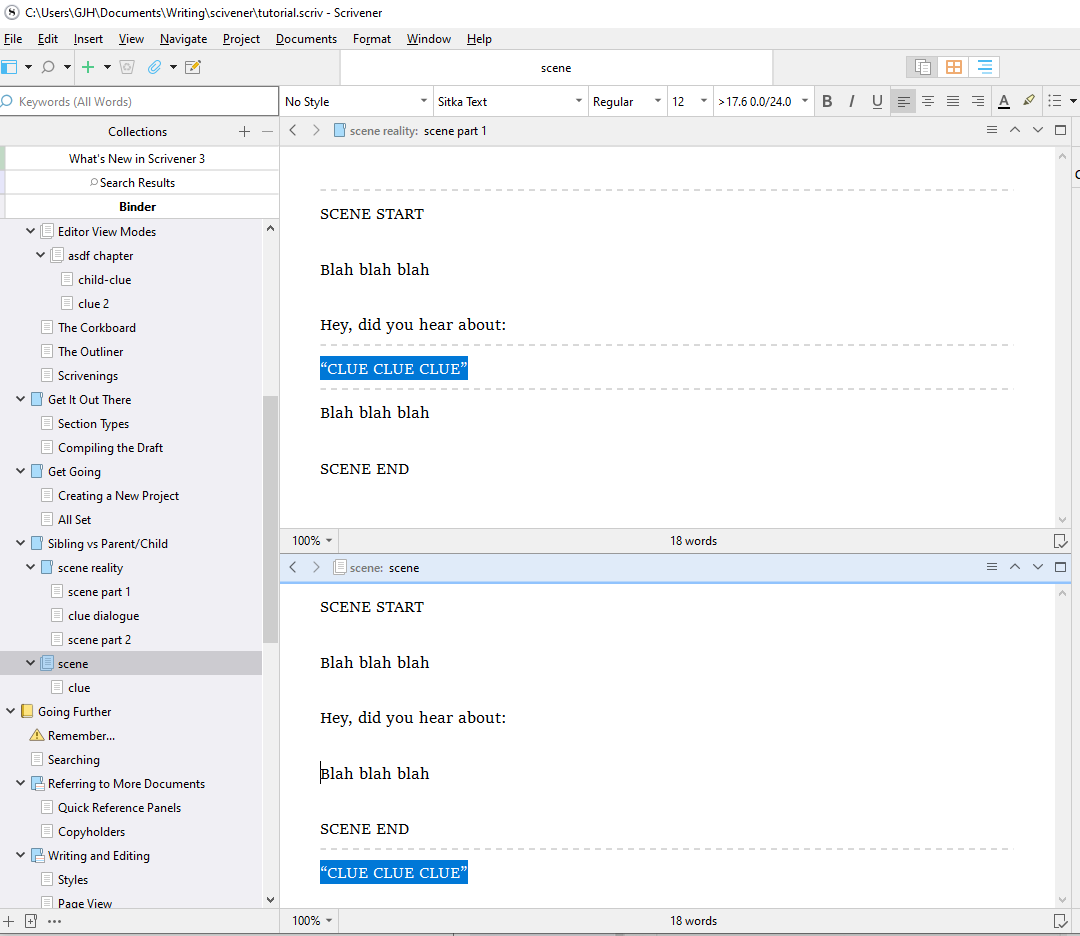Toggle underline formatting
This screenshot has width=1080, height=936.
tap(877, 101)
